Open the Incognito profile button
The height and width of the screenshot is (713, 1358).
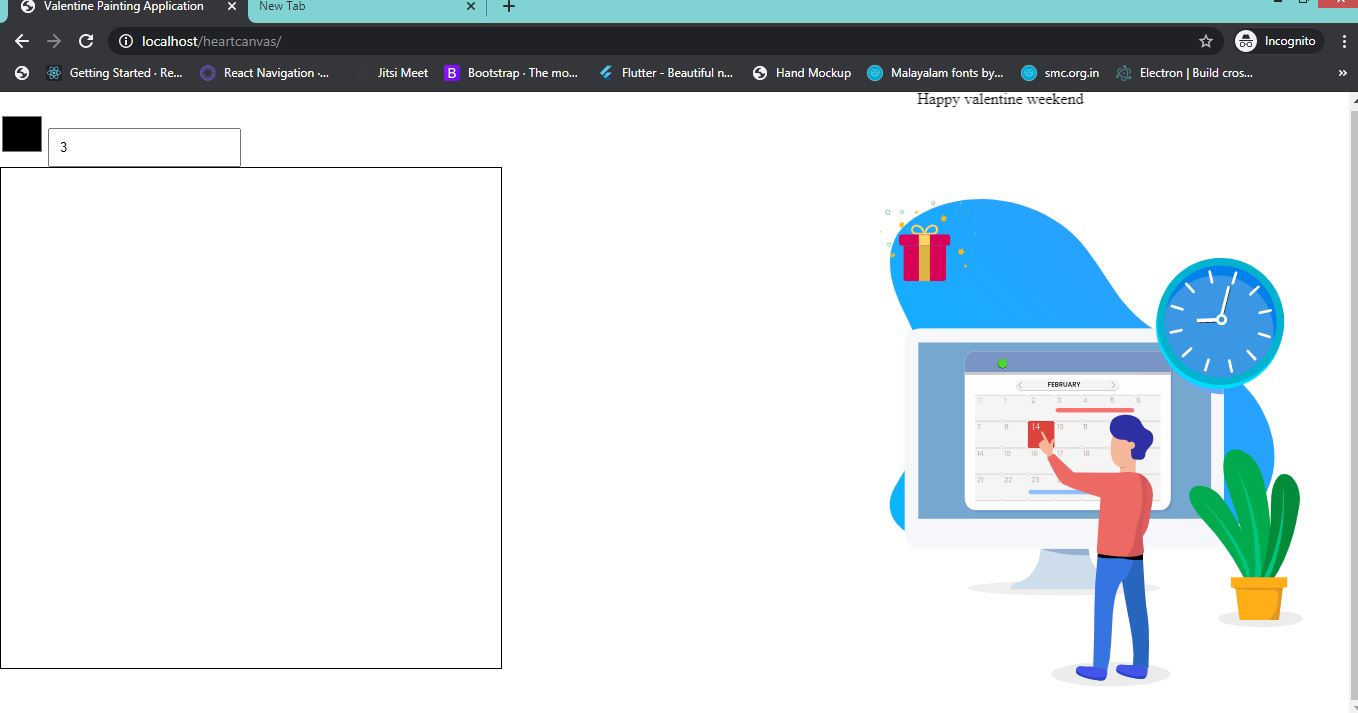click(x=1278, y=41)
